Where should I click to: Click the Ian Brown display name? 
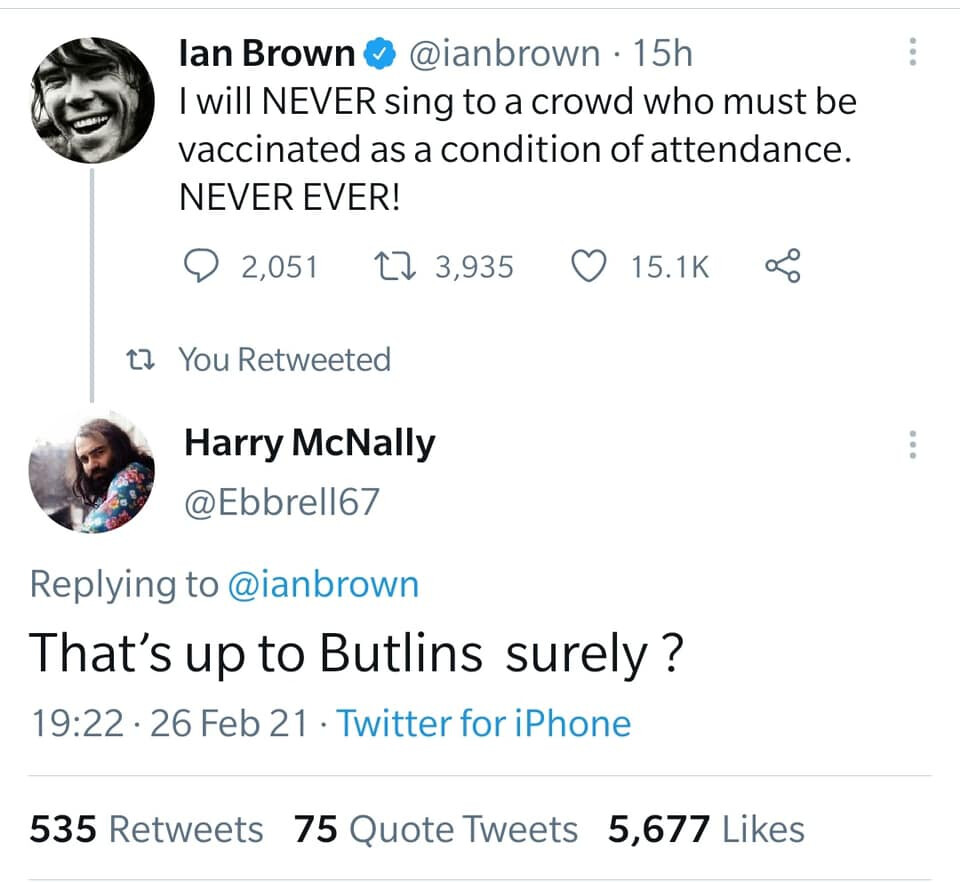point(267,54)
